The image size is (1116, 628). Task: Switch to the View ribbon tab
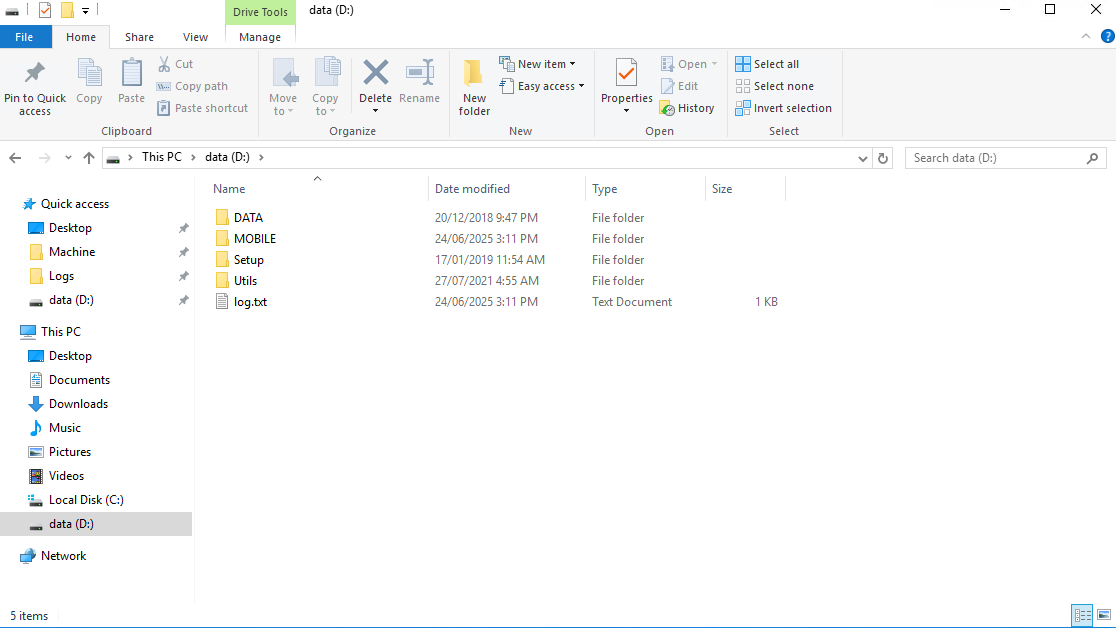(x=195, y=37)
